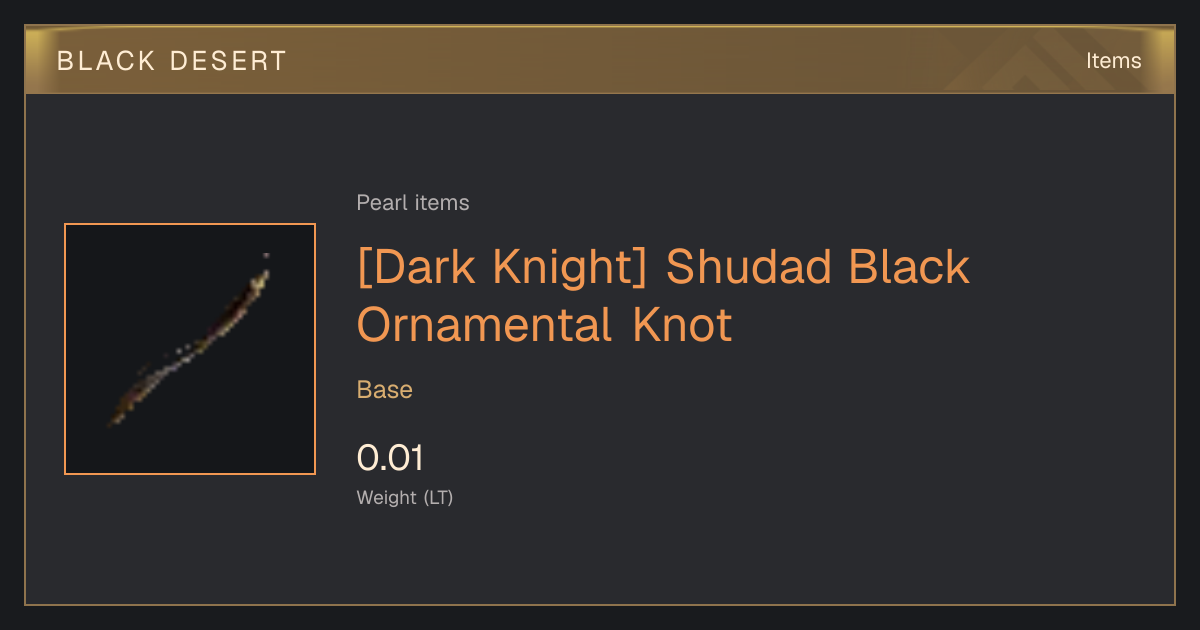Click the gold header banner bar
The height and width of the screenshot is (630, 1200).
point(600,60)
